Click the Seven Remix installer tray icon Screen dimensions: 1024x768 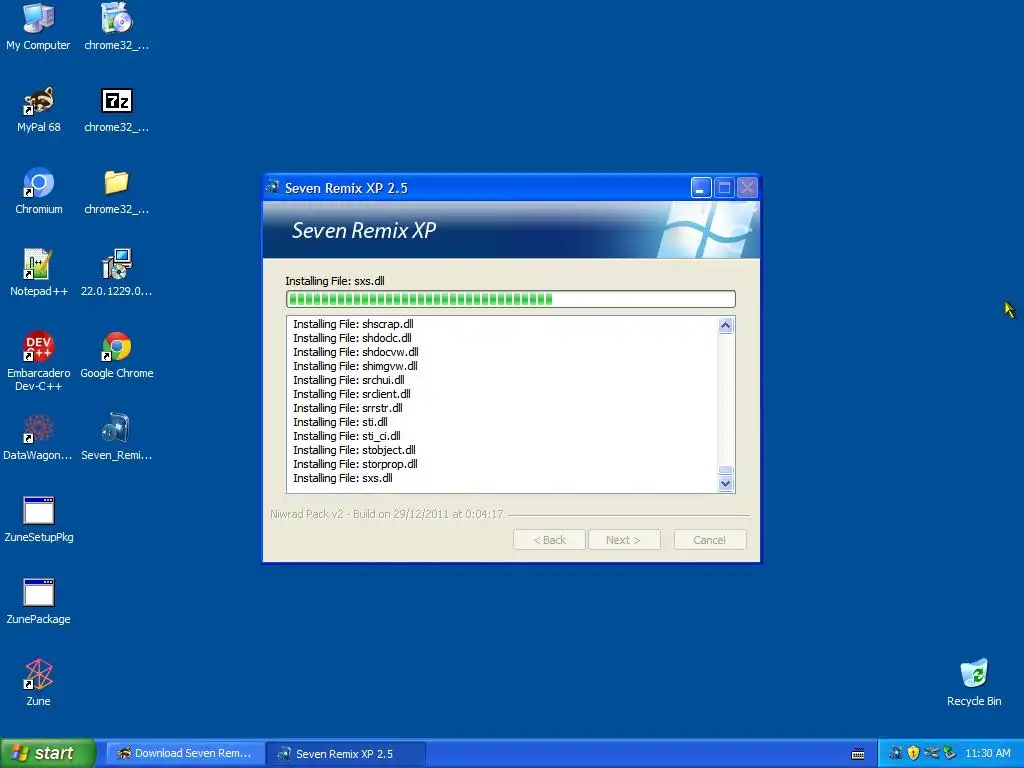895,753
